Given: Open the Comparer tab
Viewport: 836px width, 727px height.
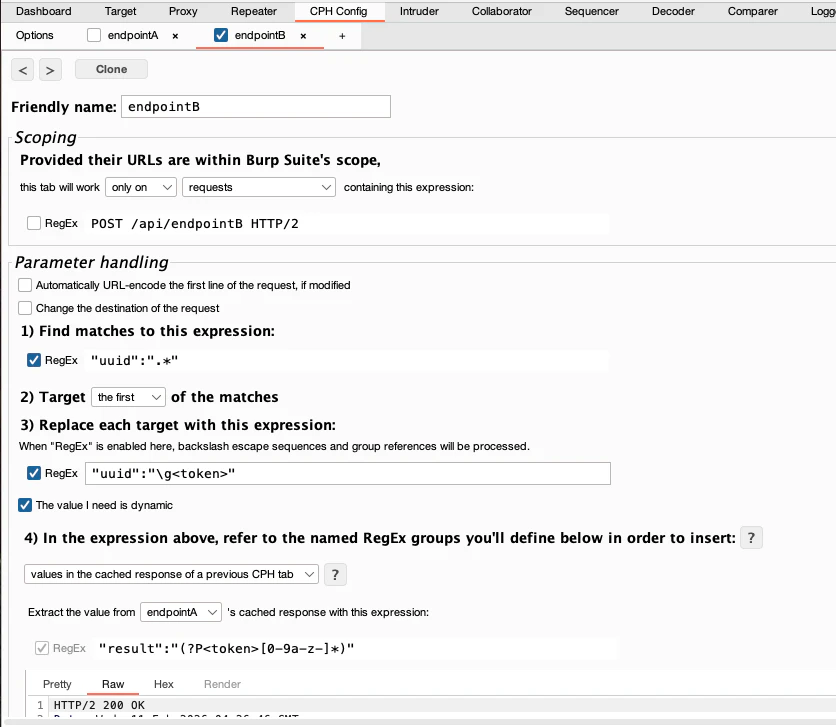Looking at the screenshot, I should [753, 11].
